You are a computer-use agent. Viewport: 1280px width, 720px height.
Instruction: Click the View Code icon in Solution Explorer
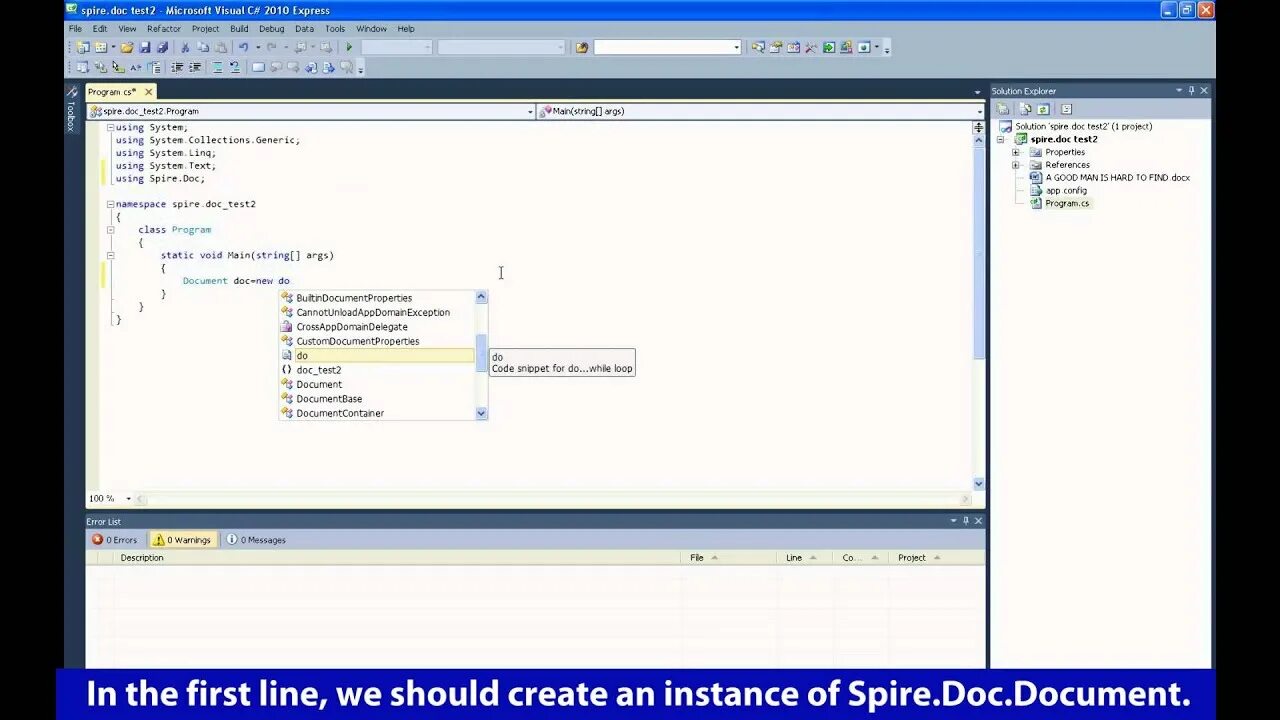click(1066, 109)
